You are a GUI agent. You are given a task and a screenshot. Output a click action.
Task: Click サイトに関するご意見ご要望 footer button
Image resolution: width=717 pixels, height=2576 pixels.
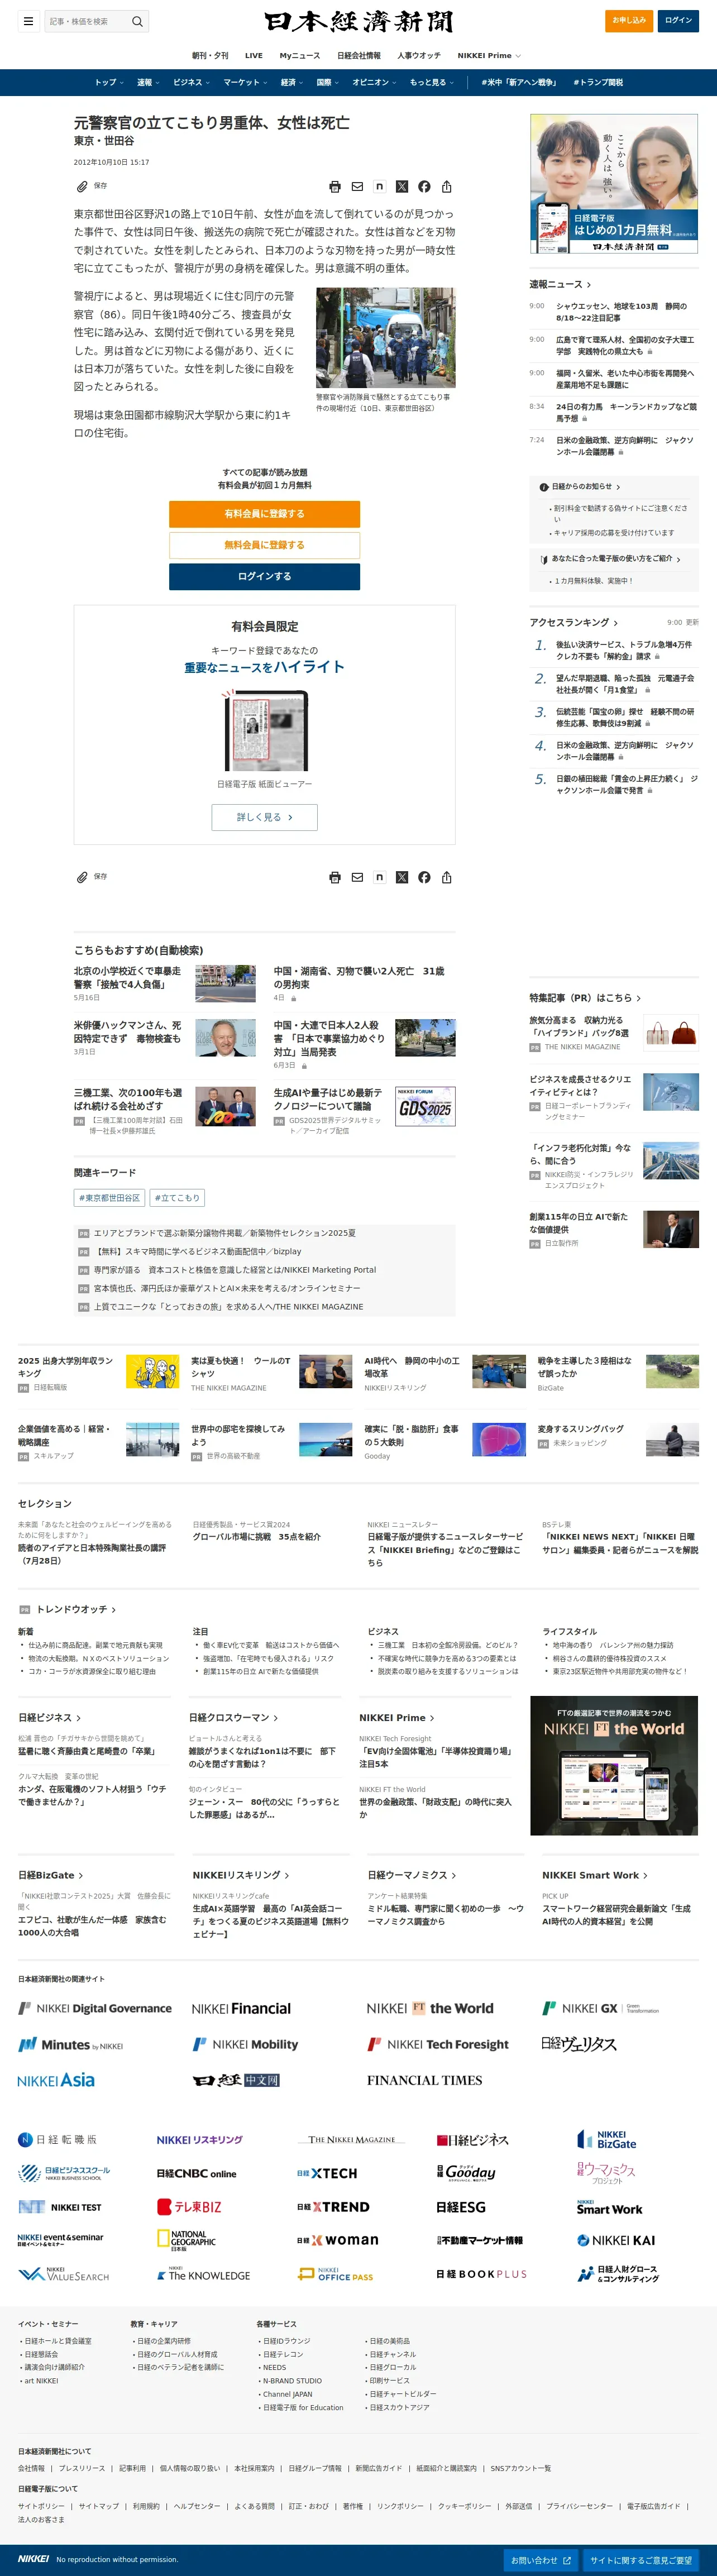pyautogui.click(x=641, y=2560)
